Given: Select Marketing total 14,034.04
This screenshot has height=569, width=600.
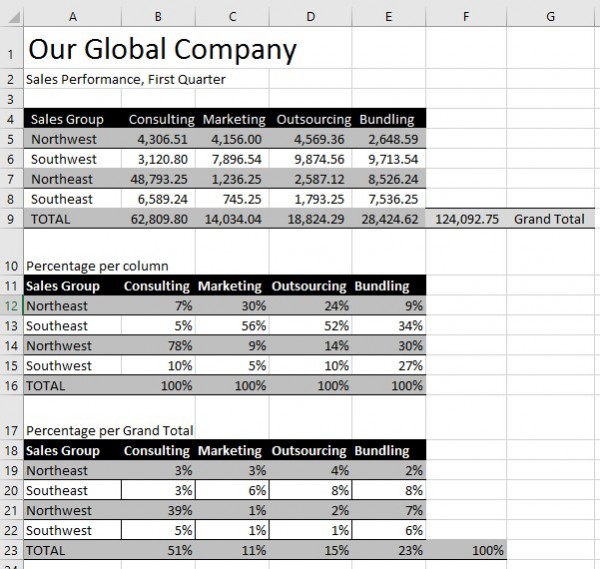Looking at the screenshot, I should (x=232, y=219).
